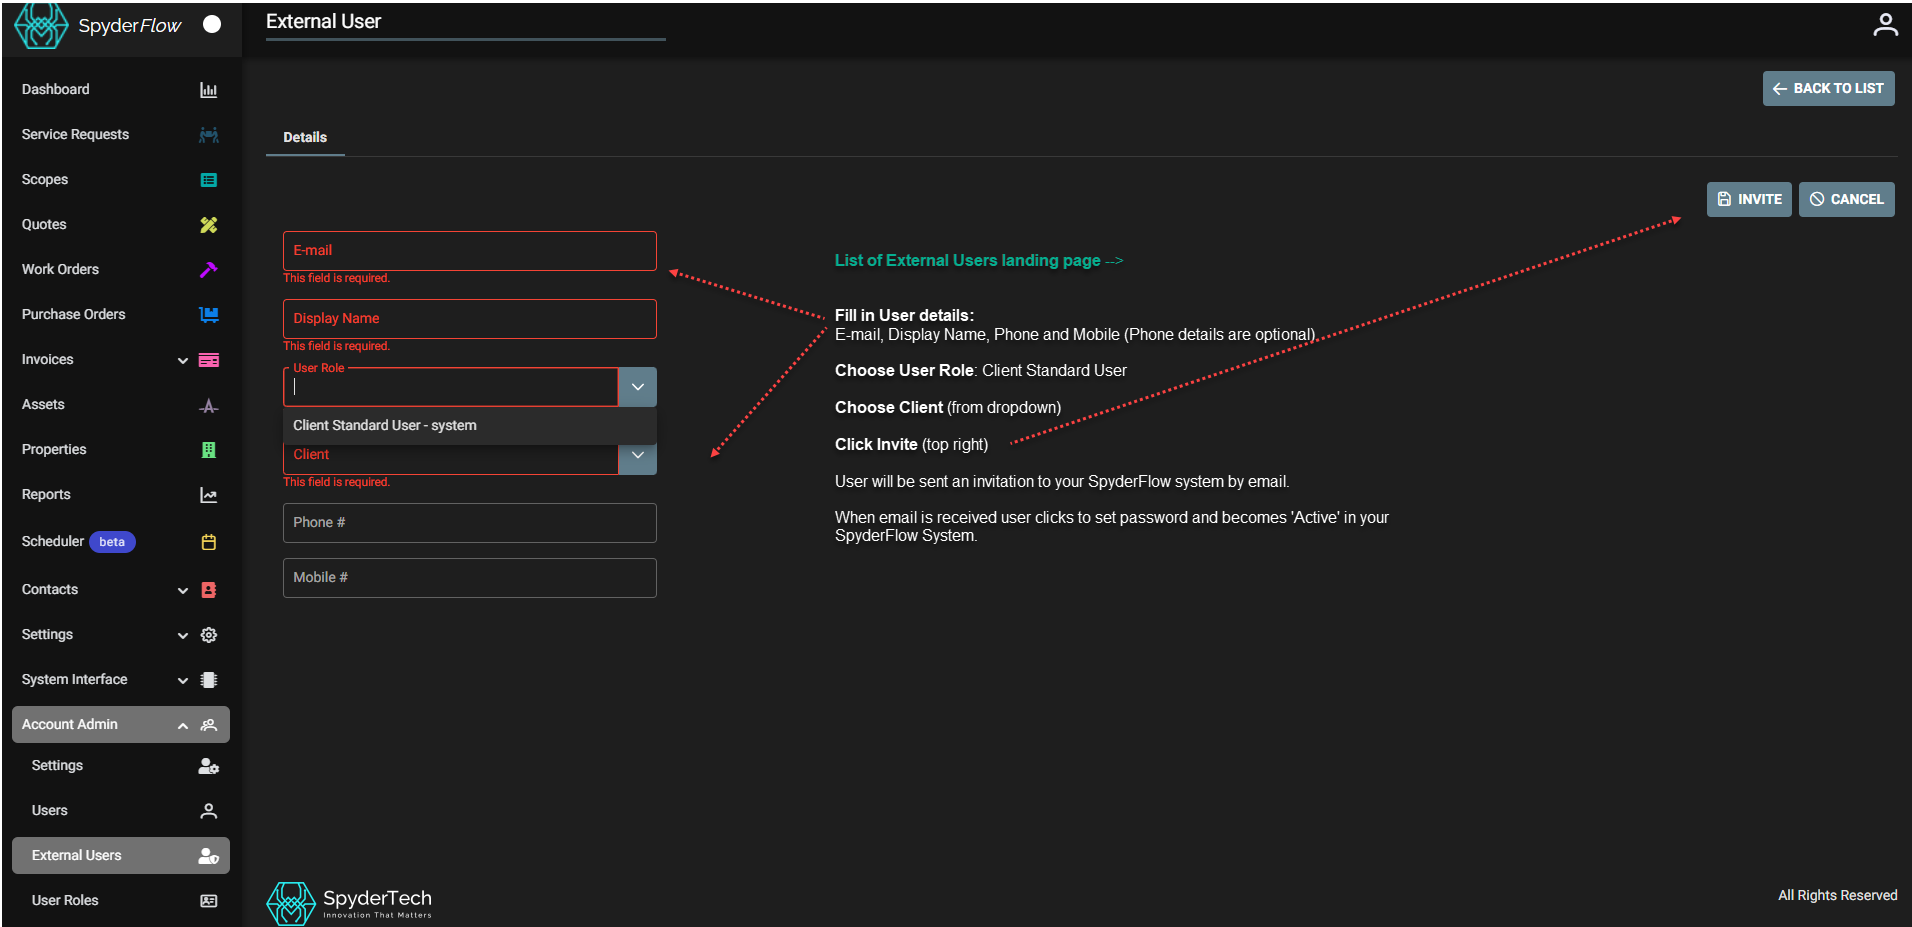Click the Purchase Orders cart icon
1912x927 pixels.
208,315
